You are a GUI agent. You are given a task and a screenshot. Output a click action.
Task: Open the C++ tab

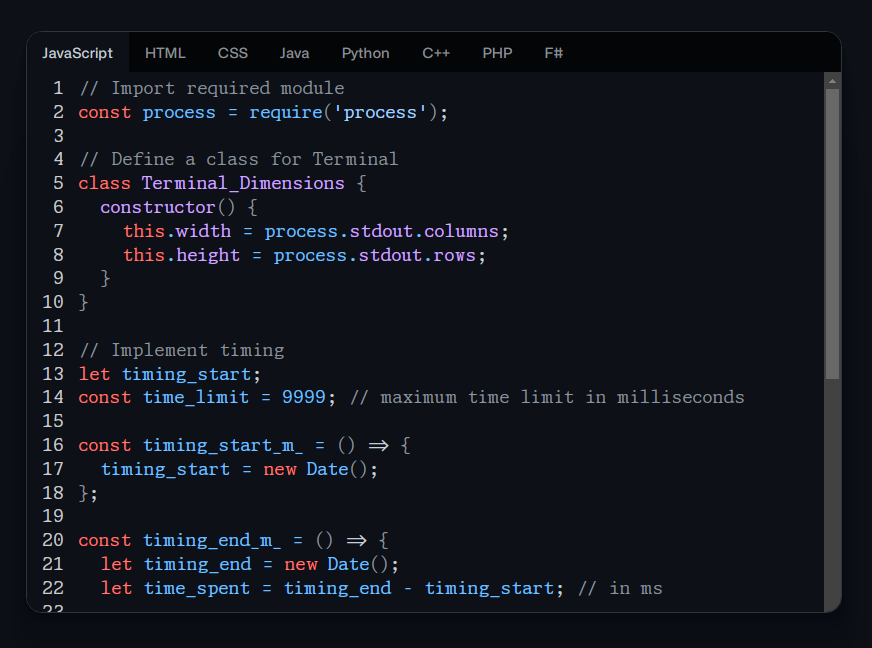(436, 53)
